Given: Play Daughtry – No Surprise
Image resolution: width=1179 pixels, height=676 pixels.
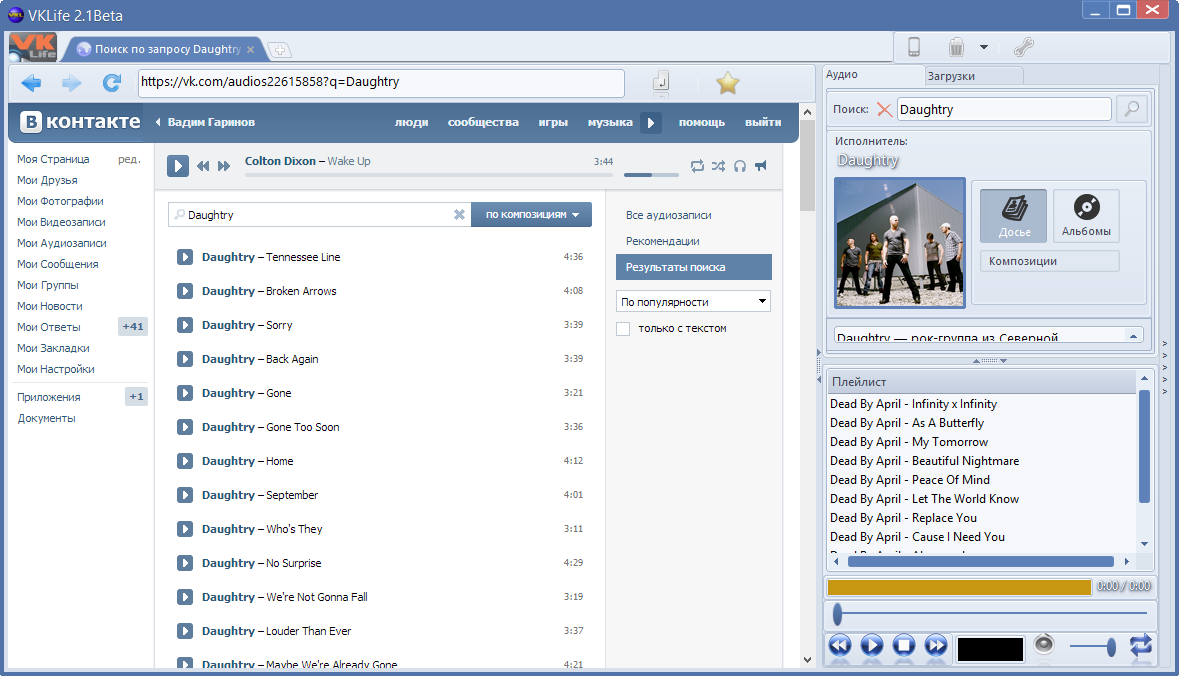Looking at the screenshot, I should click(x=185, y=563).
